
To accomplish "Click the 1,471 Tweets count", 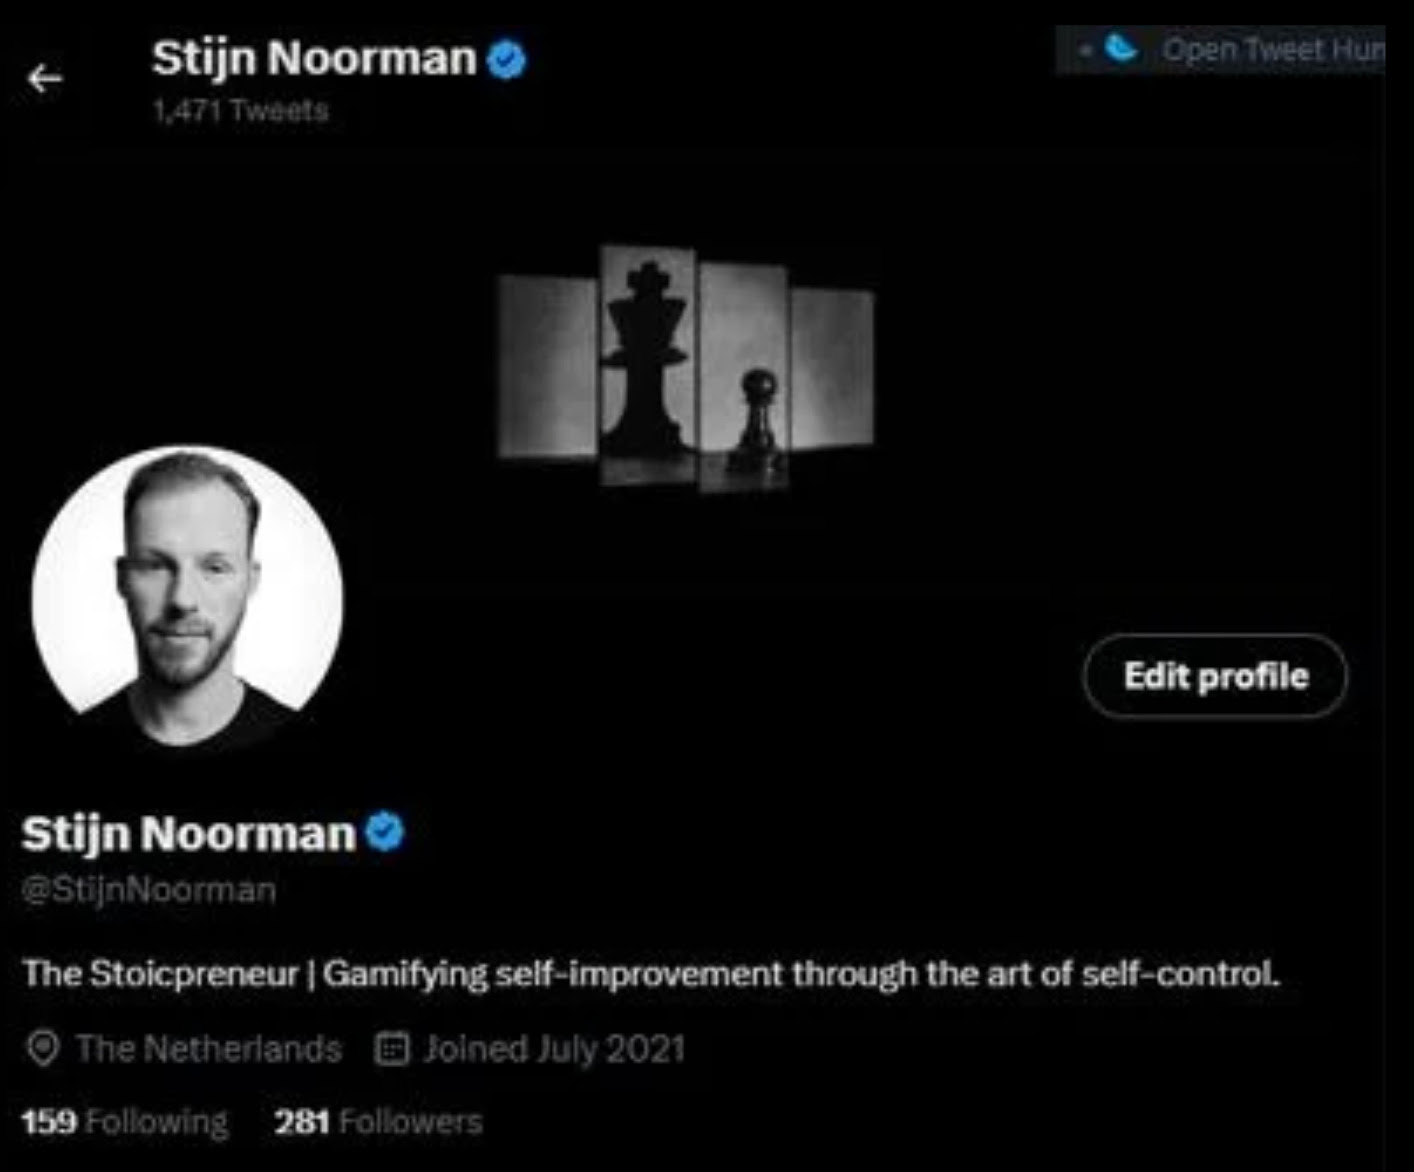I will 240,110.
